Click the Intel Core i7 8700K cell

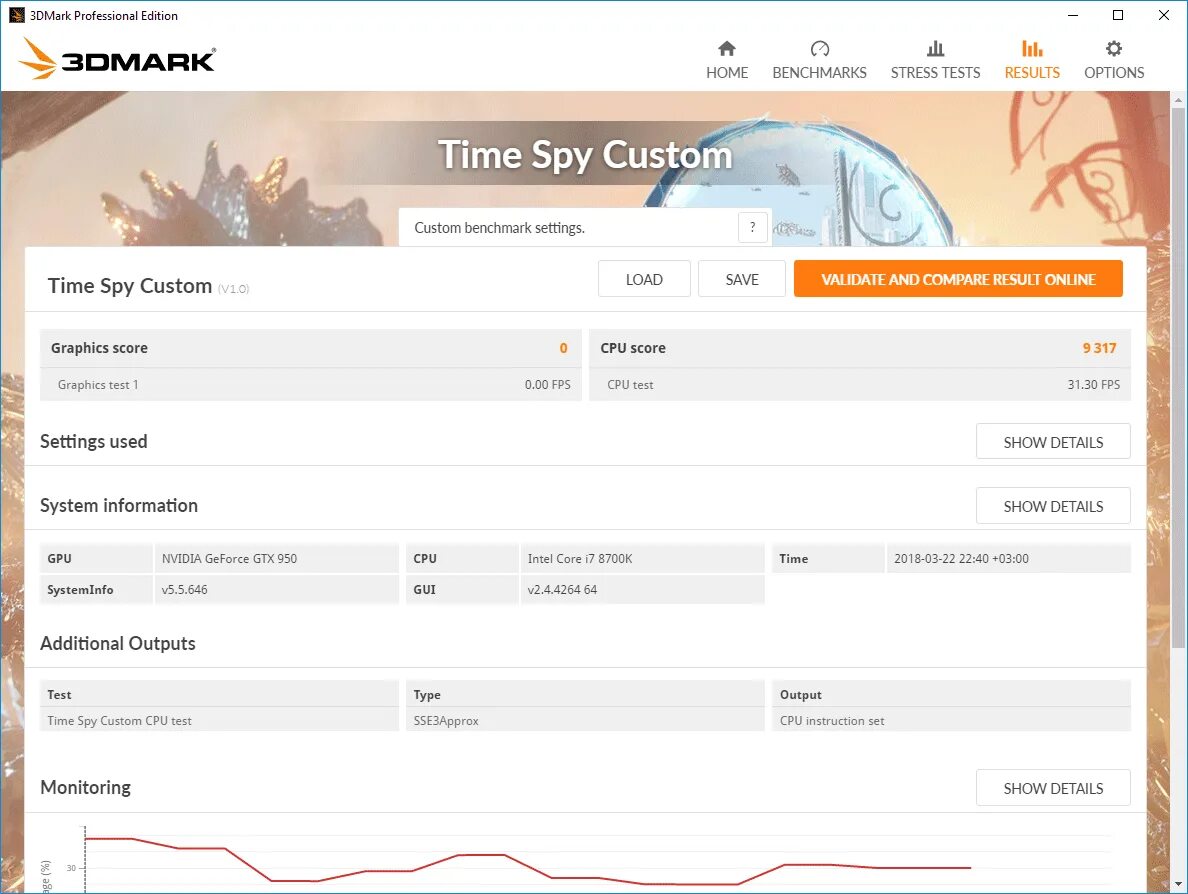(x=642, y=558)
